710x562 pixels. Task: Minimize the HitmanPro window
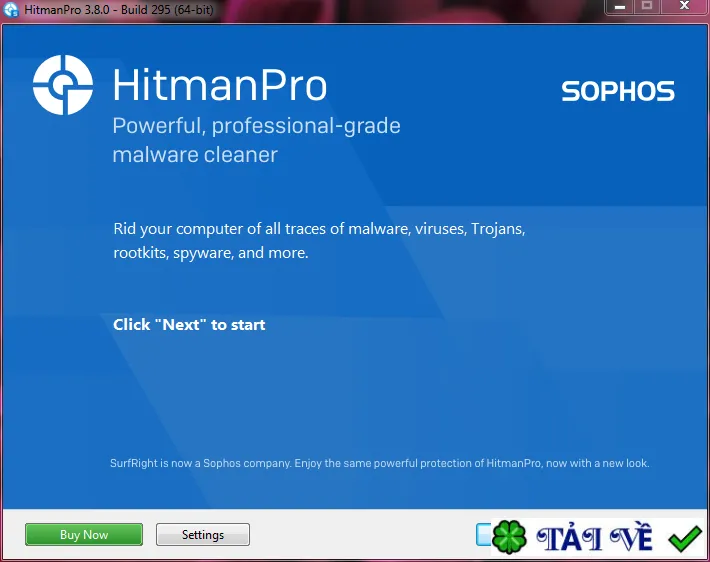point(620,7)
